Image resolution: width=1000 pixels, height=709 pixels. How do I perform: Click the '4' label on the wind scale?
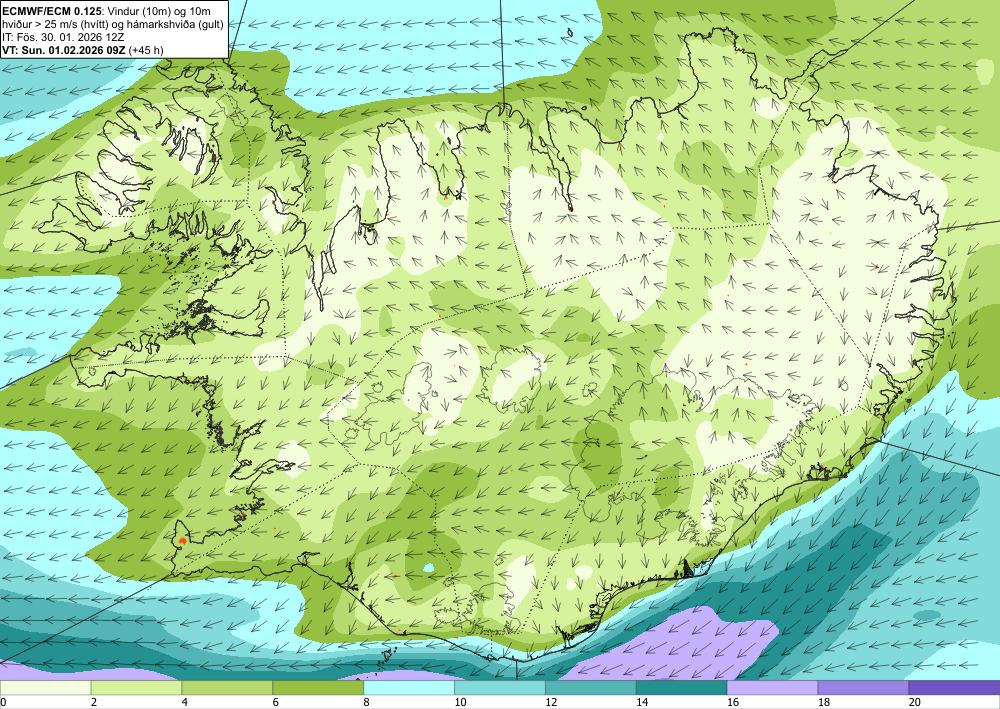click(x=185, y=703)
